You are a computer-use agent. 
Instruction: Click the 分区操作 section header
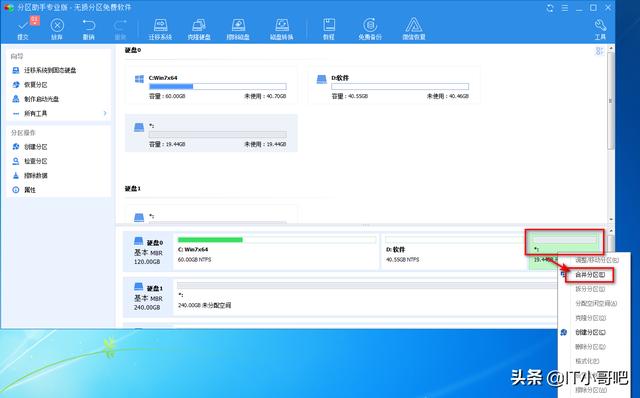click(x=23, y=133)
